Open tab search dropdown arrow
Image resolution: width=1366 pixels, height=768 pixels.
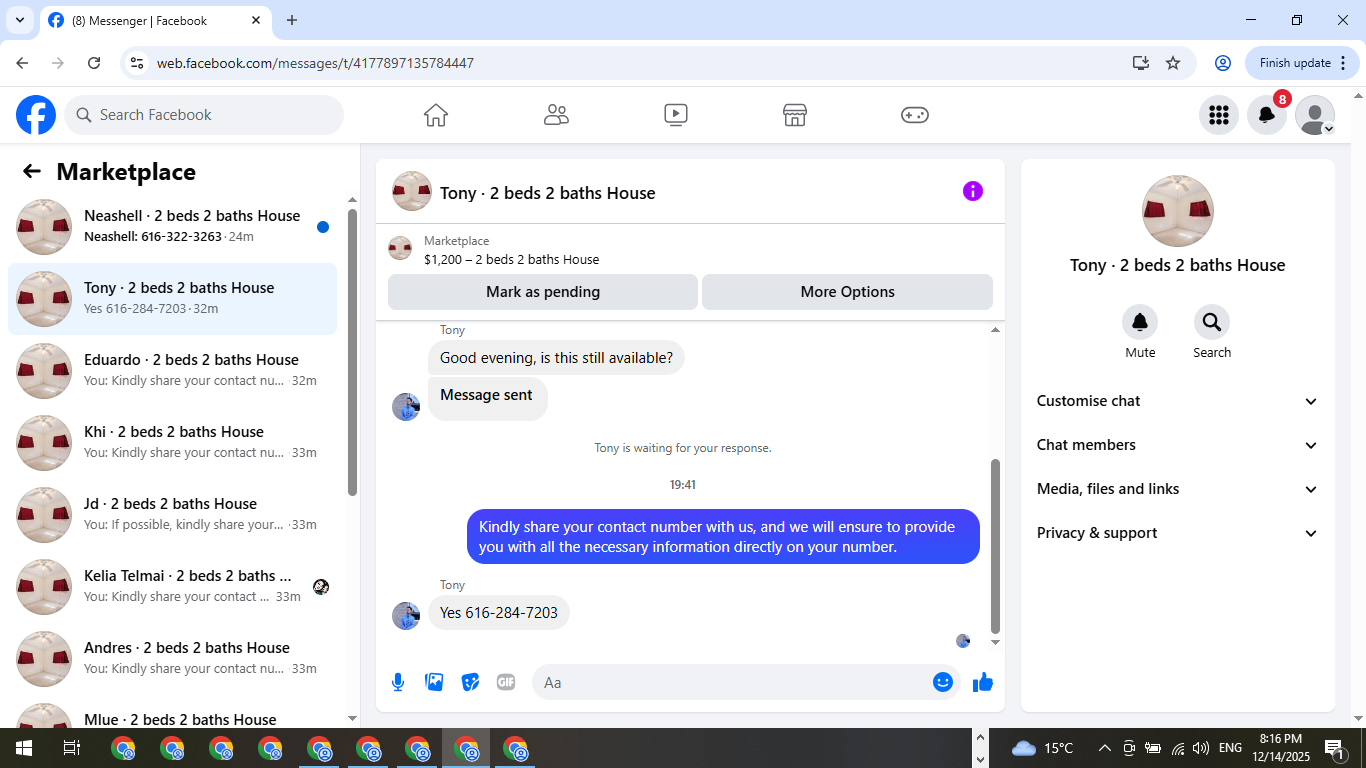coord(19,20)
